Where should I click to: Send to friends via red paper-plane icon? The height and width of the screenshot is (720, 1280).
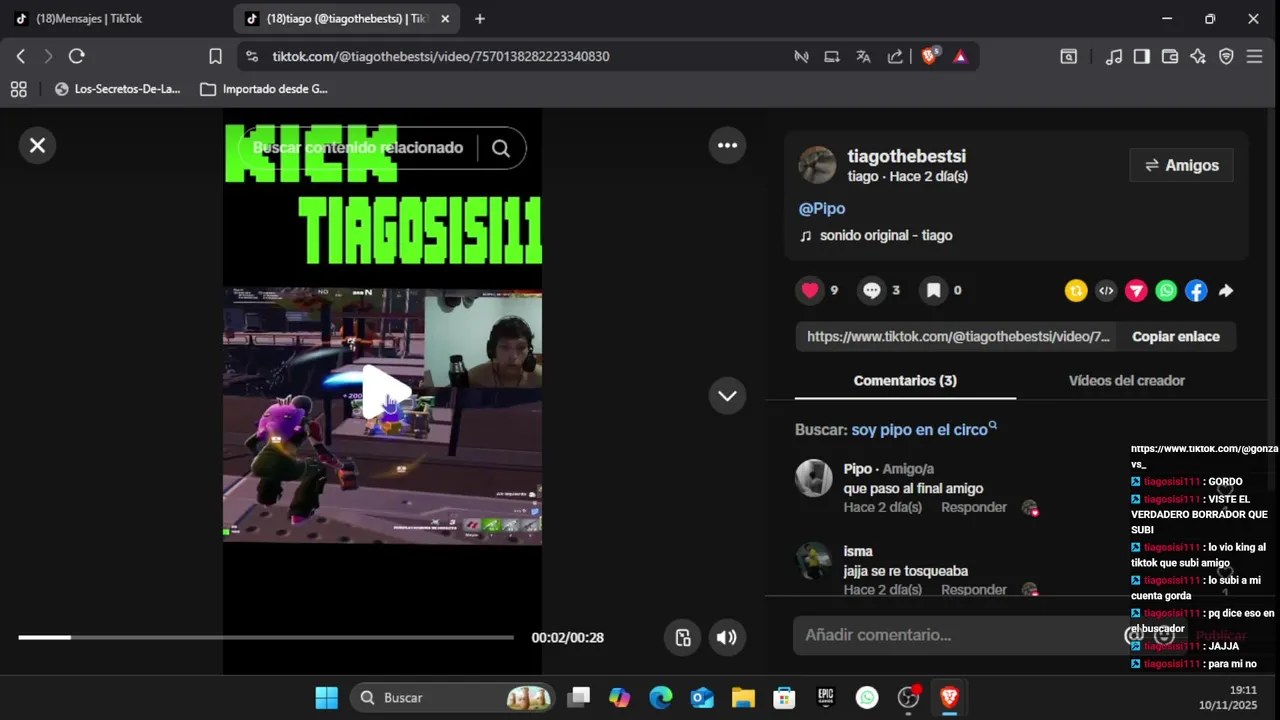tap(1136, 291)
